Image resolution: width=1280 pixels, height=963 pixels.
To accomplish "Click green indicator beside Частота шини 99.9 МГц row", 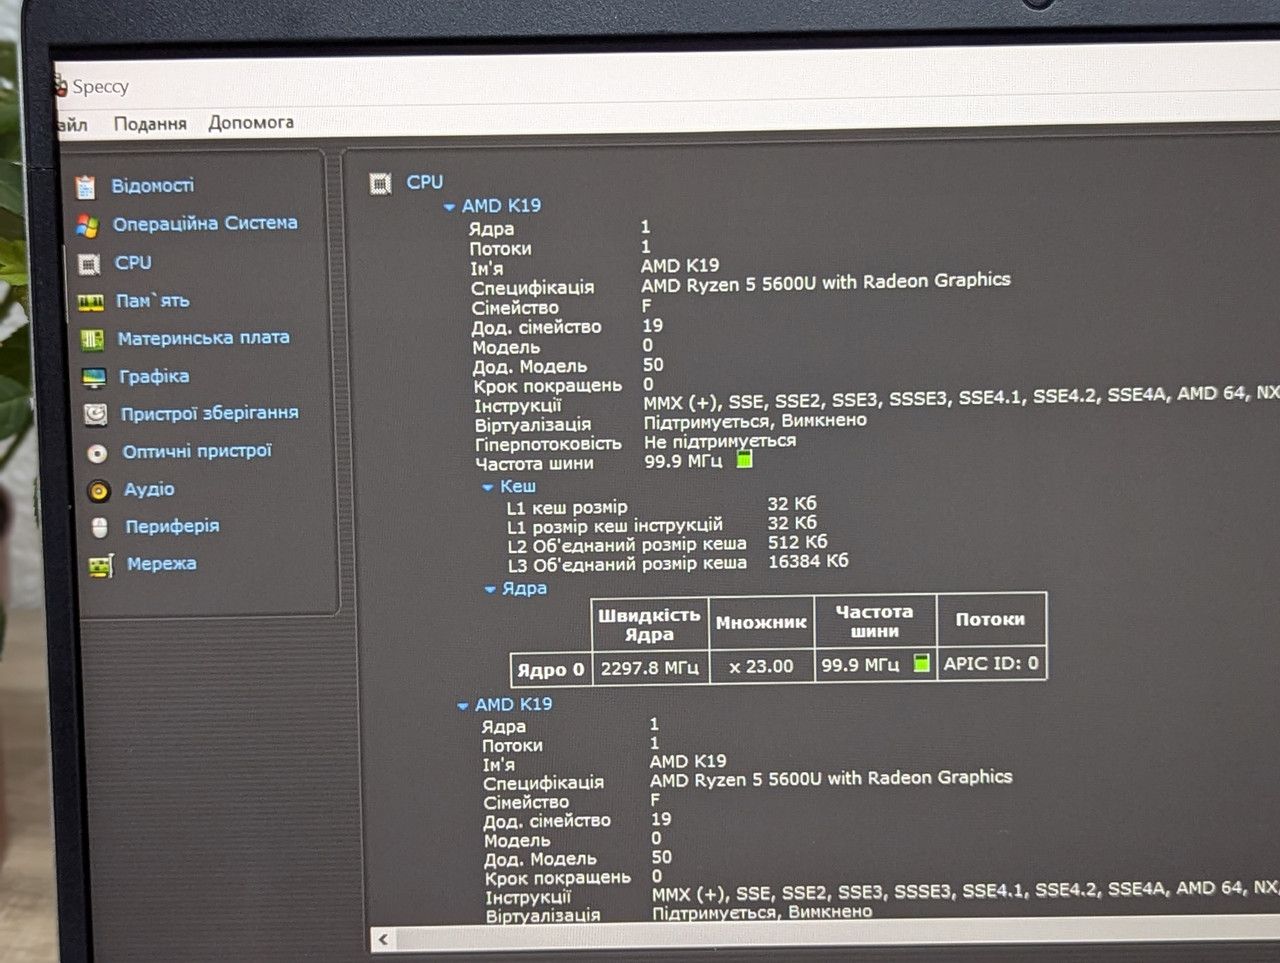I will coord(744,459).
